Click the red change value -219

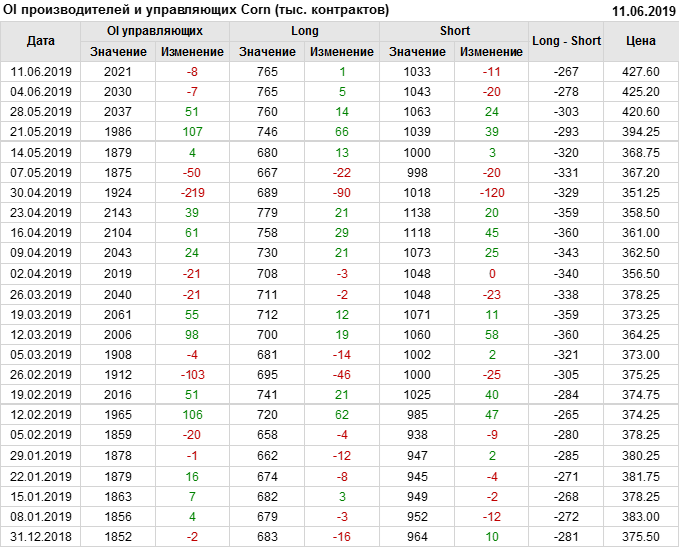[192, 193]
